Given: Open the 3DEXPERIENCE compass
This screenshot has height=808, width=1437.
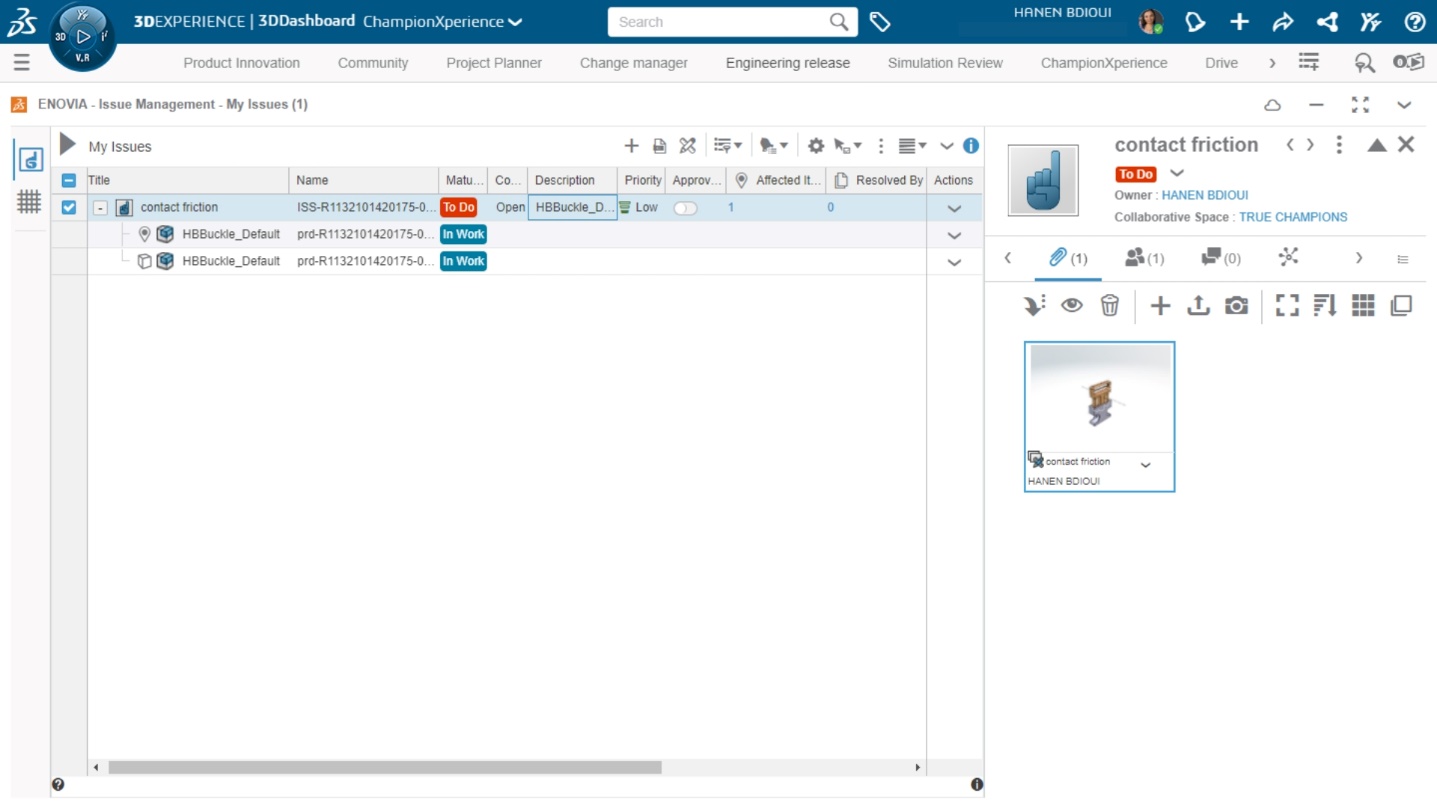Looking at the screenshot, I should [x=83, y=37].
